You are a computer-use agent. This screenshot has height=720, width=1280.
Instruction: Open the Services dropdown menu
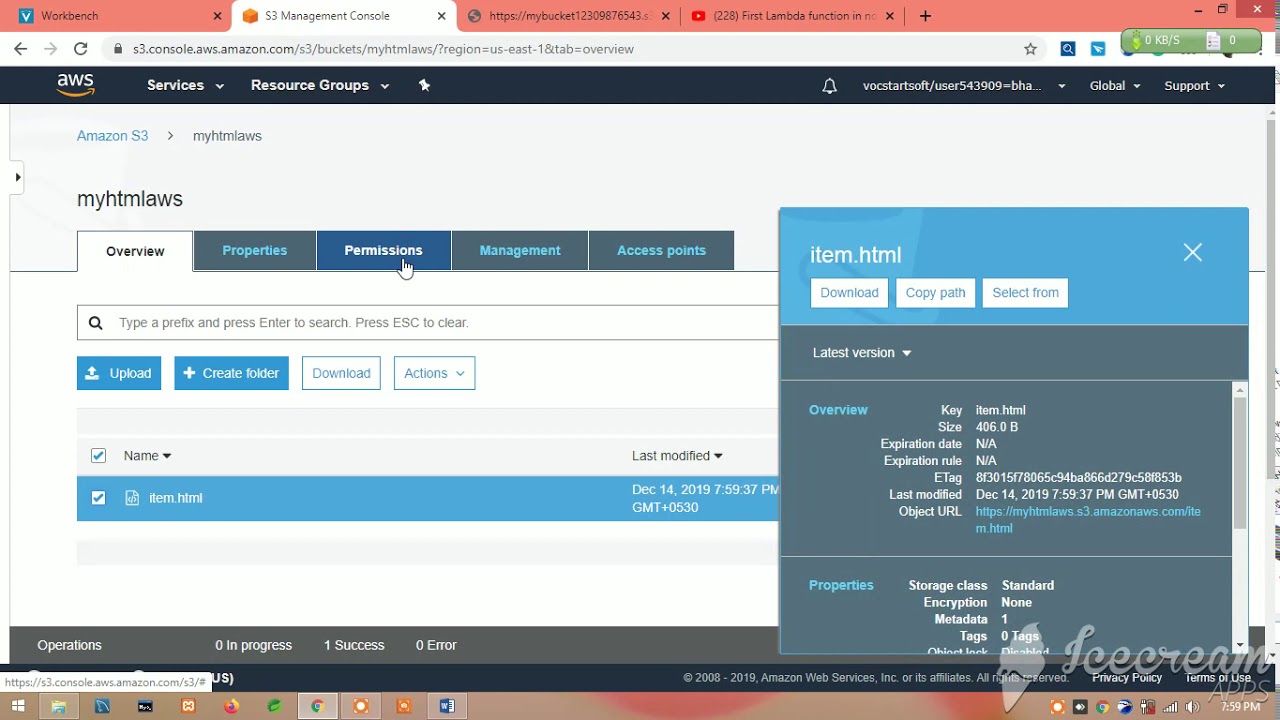point(185,85)
